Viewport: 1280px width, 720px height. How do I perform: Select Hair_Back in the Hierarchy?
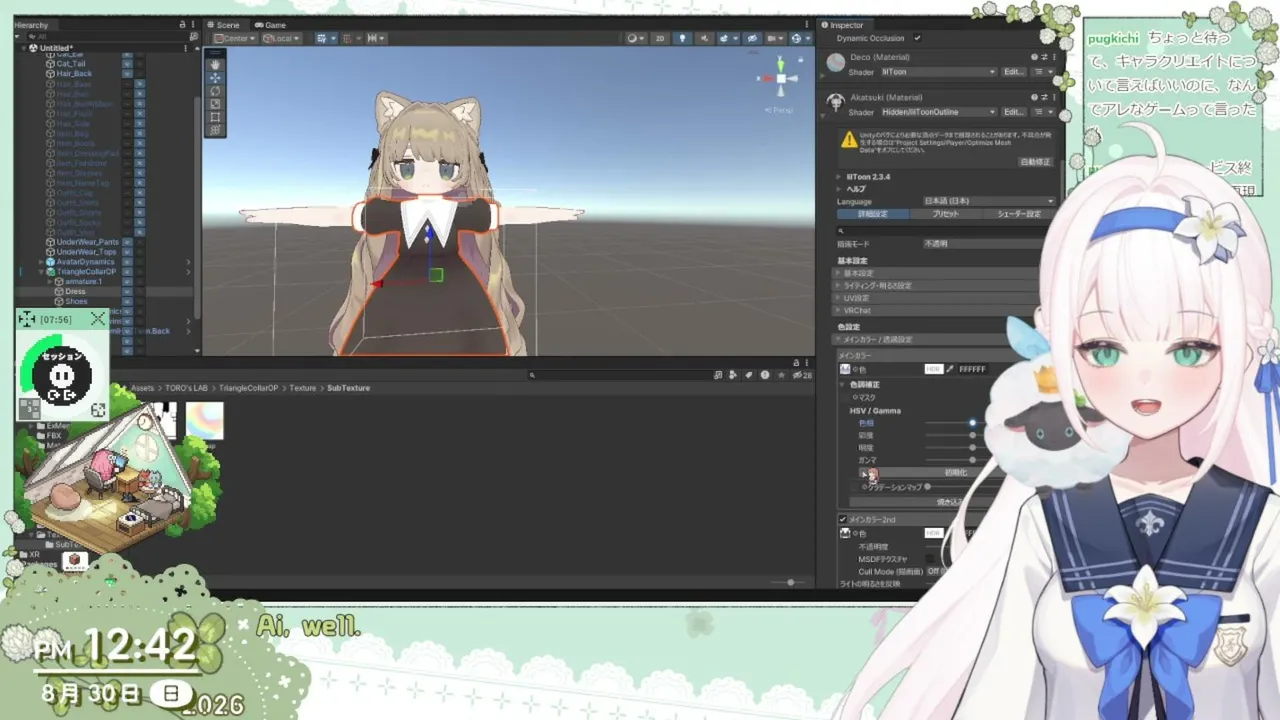[x=74, y=74]
